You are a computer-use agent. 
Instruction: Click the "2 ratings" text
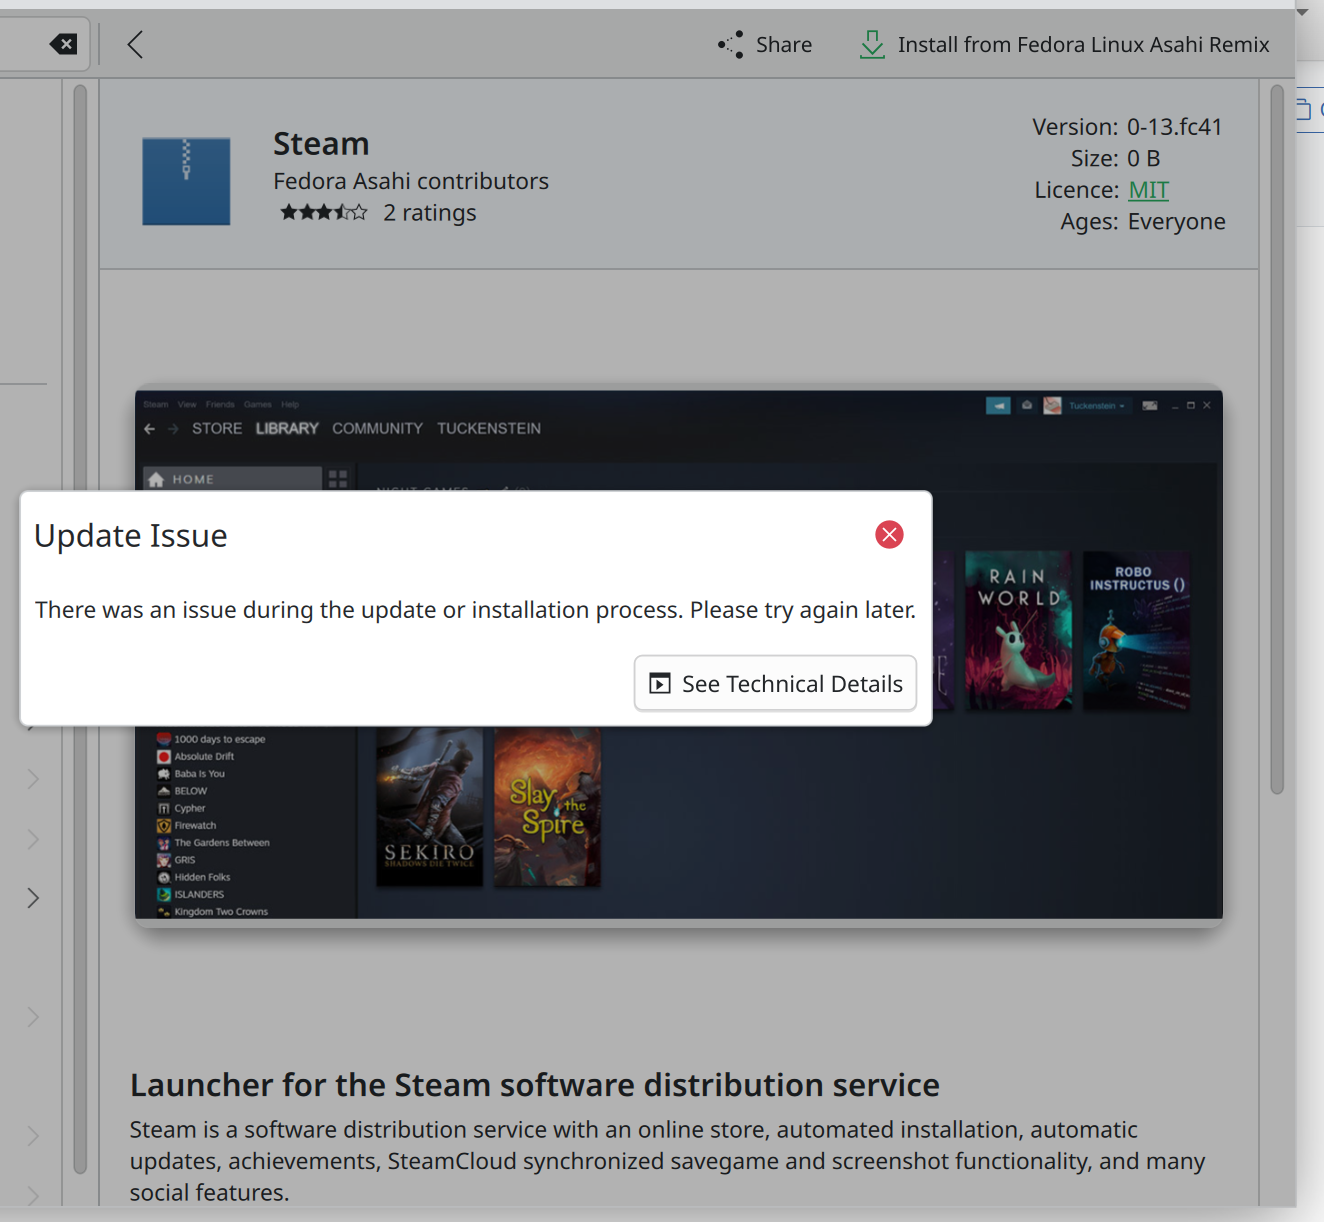point(430,213)
